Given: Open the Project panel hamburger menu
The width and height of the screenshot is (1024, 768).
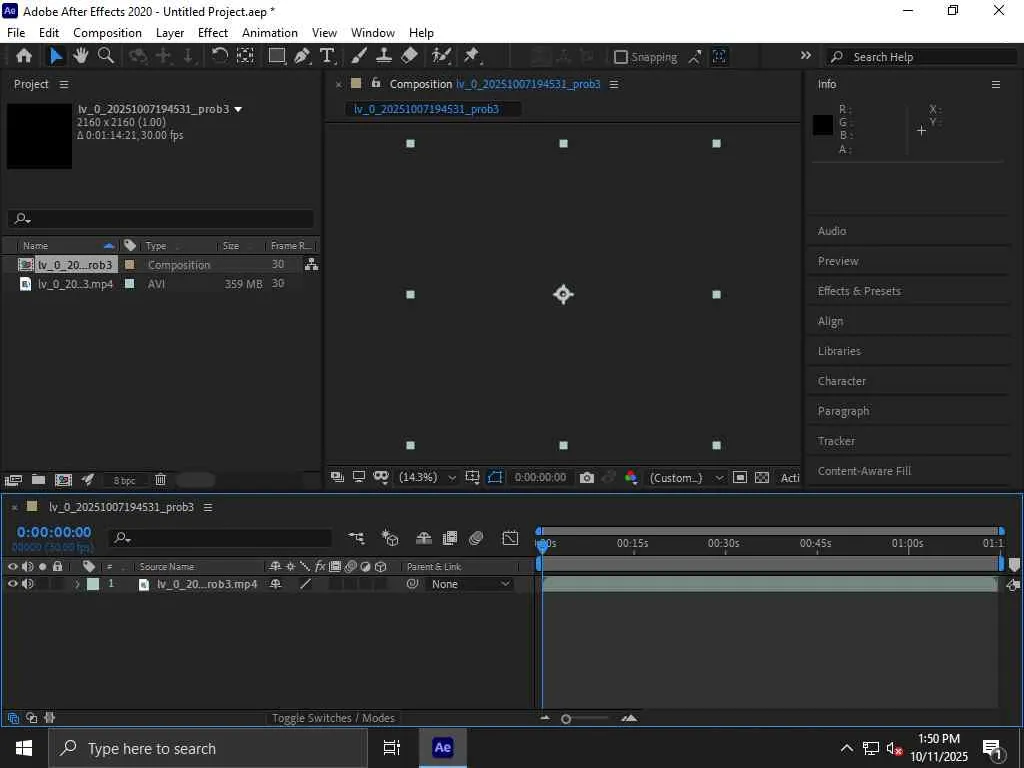Looking at the screenshot, I should point(63,84).
